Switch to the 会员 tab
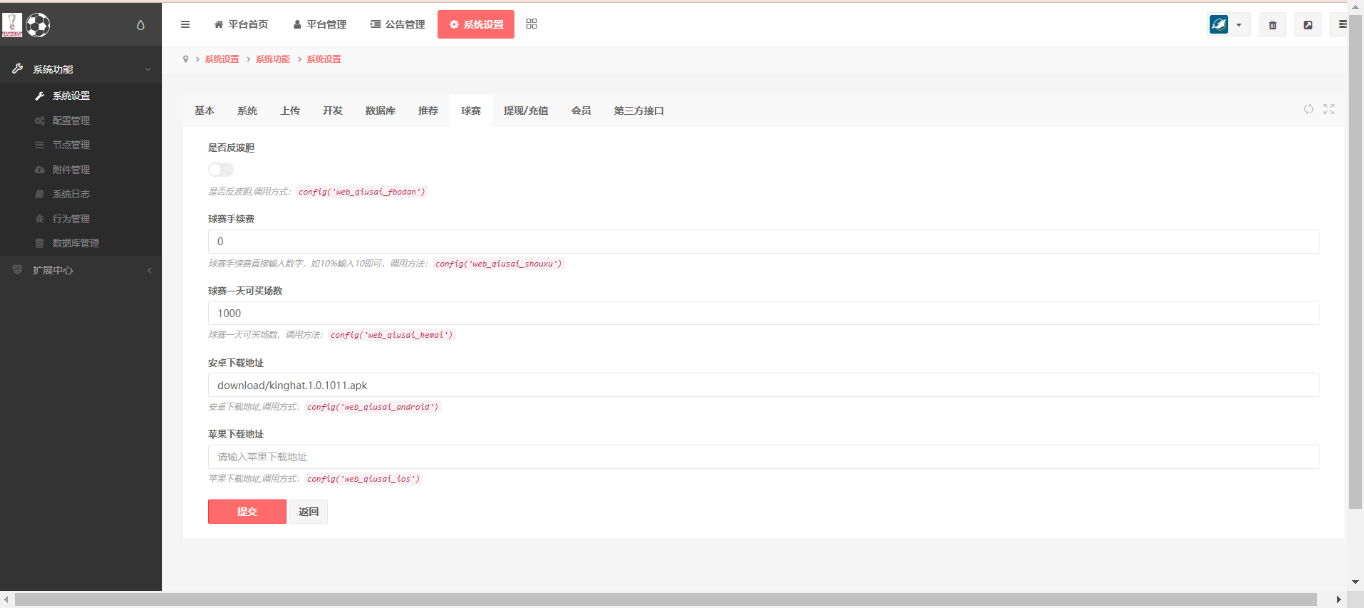The image size is (1364, 608). tap(581, 111)
